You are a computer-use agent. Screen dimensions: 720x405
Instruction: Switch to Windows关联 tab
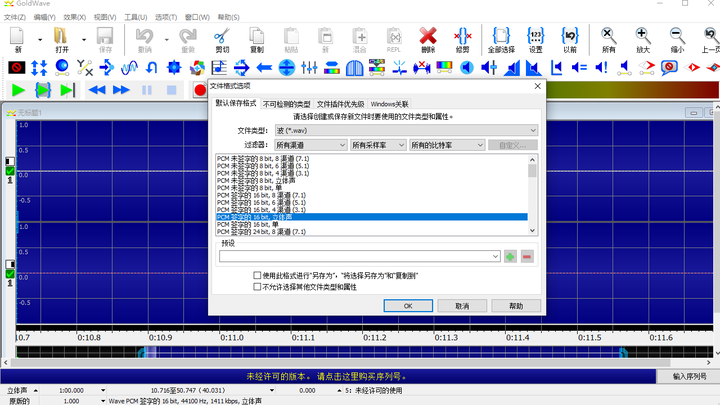point(389,104)
